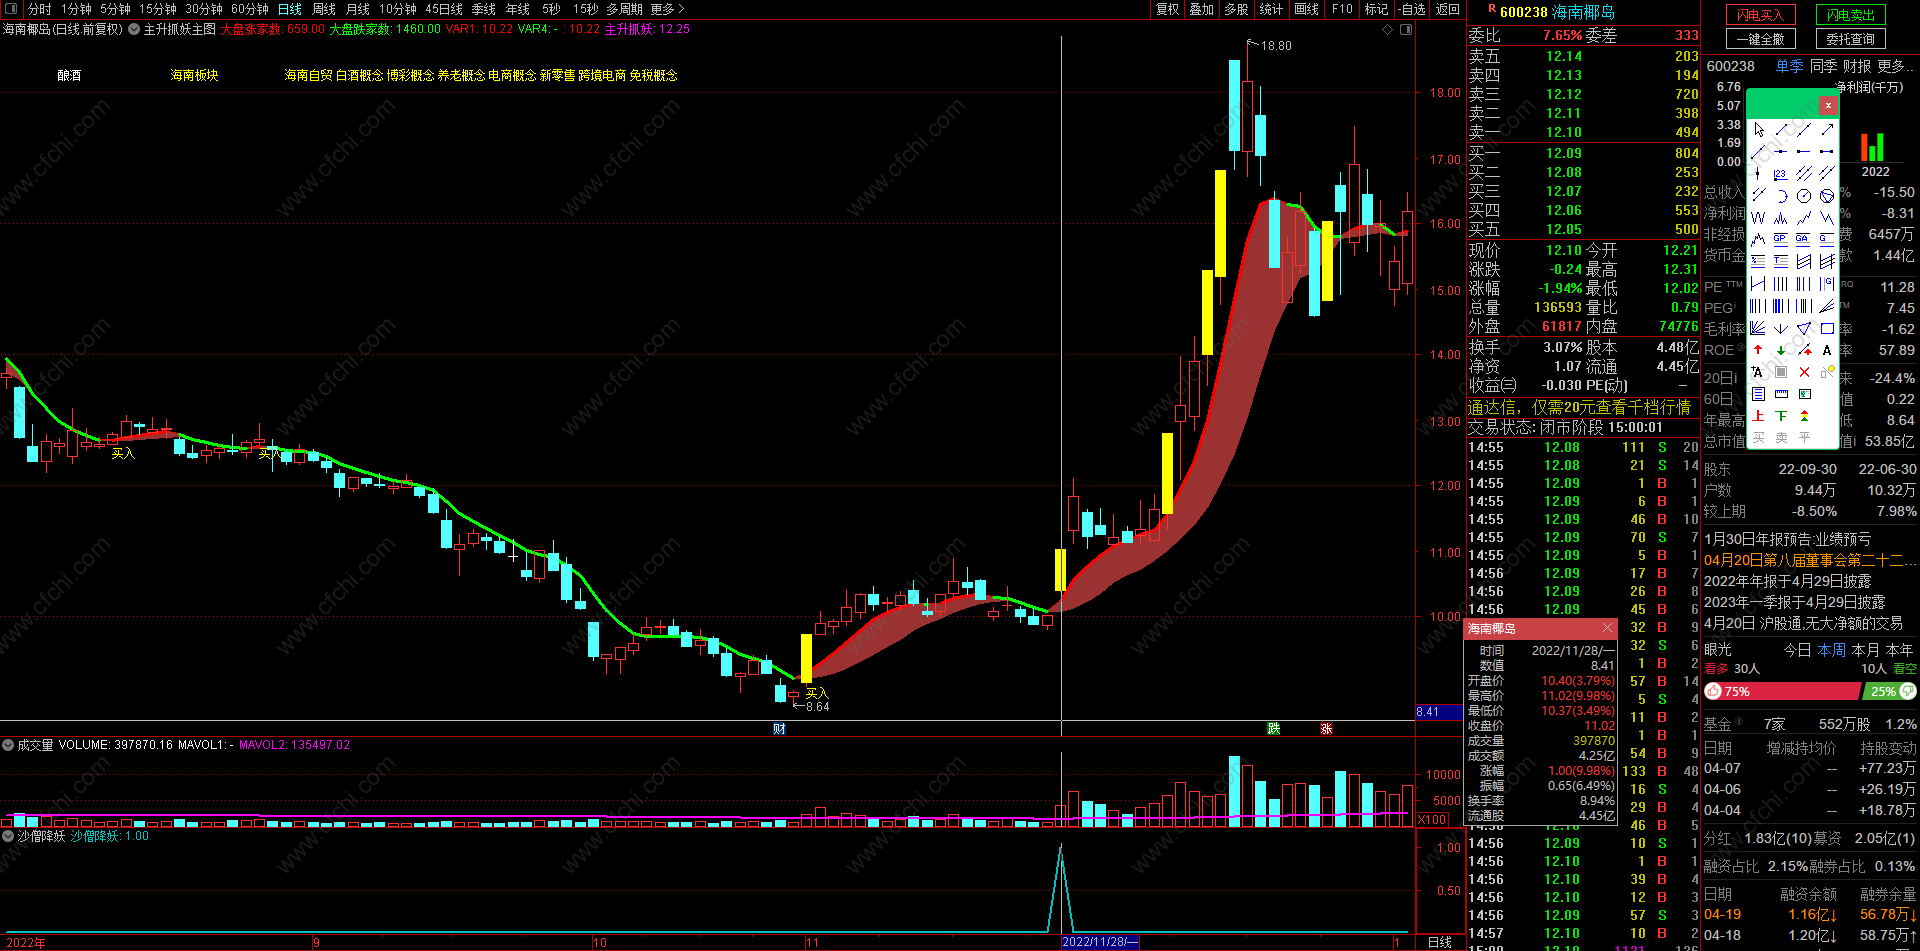Image resolution: width=1920 pixels, height=951 pixels.
Task: Select the parallel channel lines tool
Action: click(1804, 173)
